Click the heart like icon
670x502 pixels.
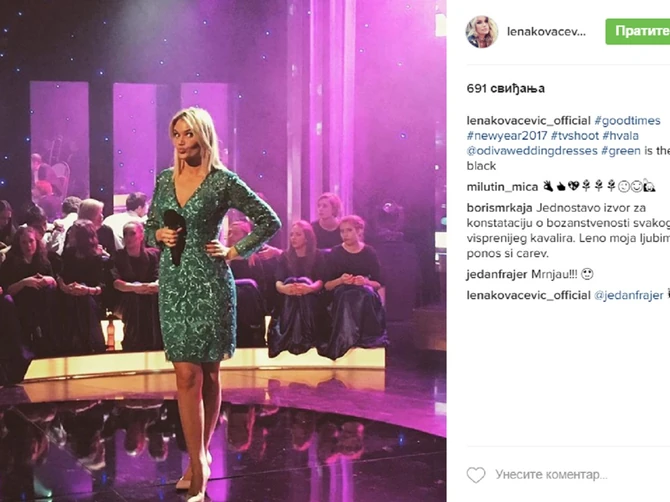pyautogui.click(x=476, y=475)
